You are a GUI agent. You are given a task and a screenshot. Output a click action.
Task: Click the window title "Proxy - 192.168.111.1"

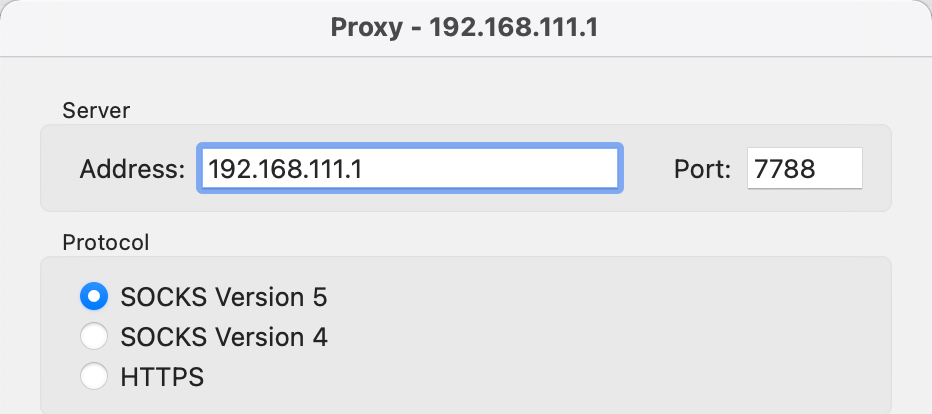464,28
